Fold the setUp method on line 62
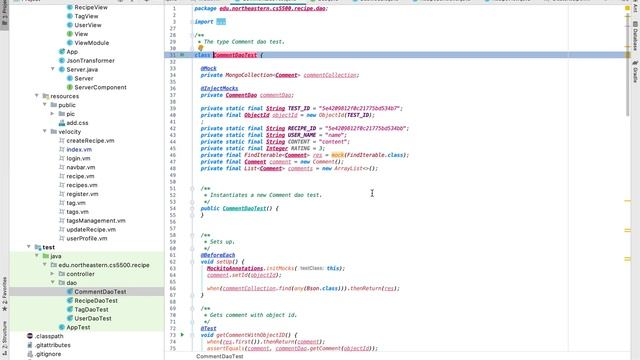 tap(192, 262)
